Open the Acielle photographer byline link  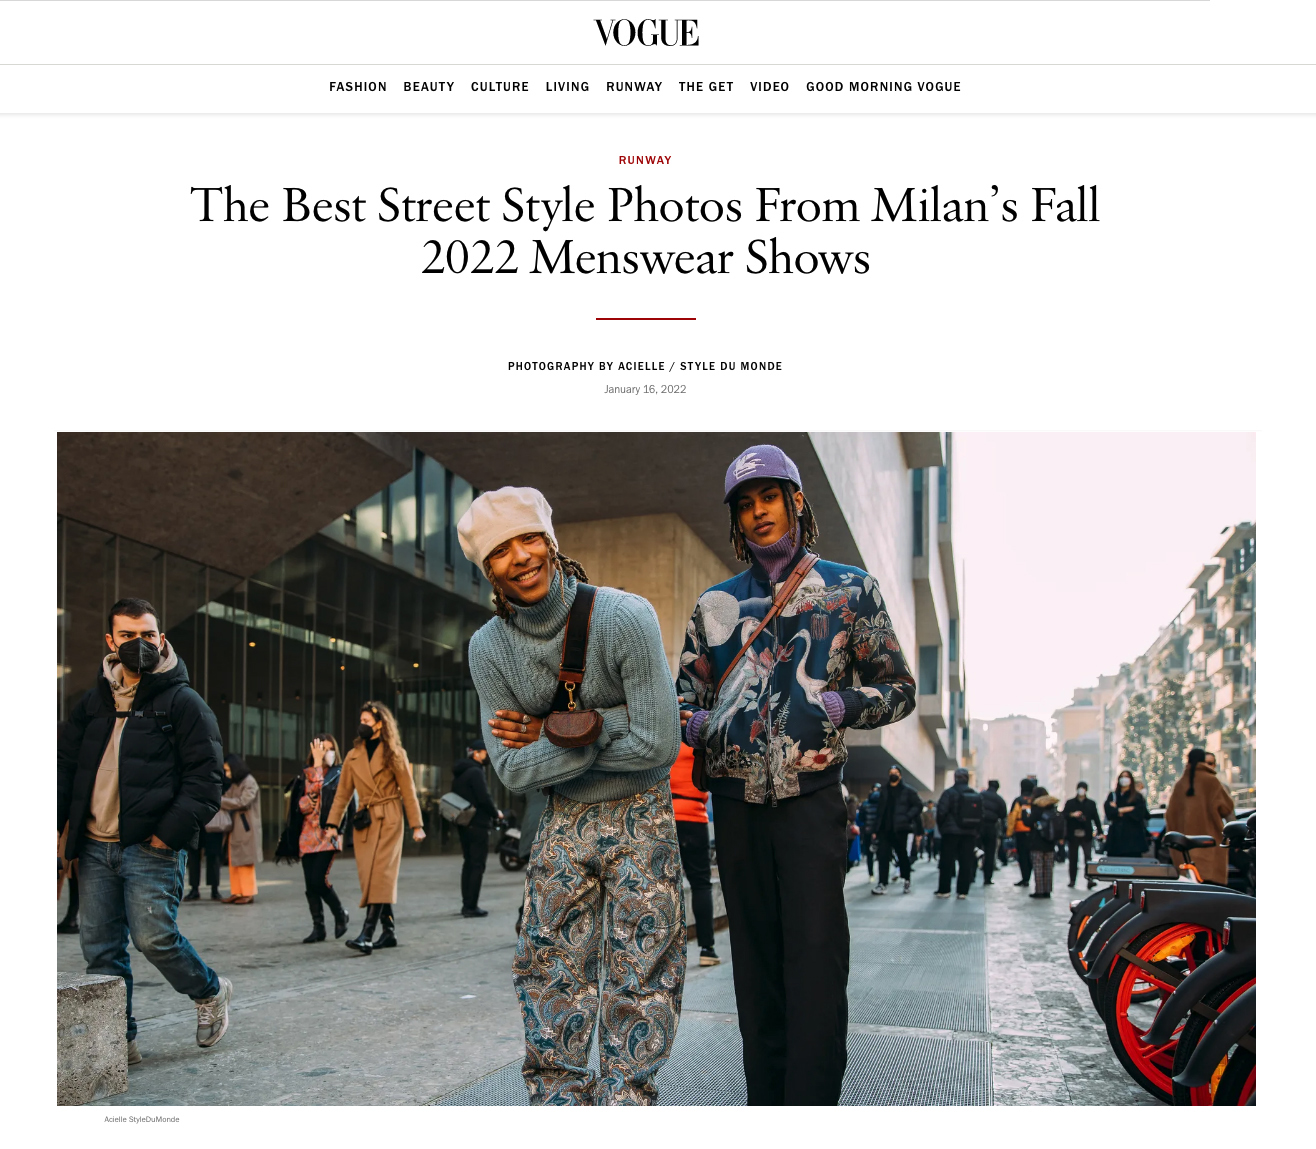[x=641, y=366]
